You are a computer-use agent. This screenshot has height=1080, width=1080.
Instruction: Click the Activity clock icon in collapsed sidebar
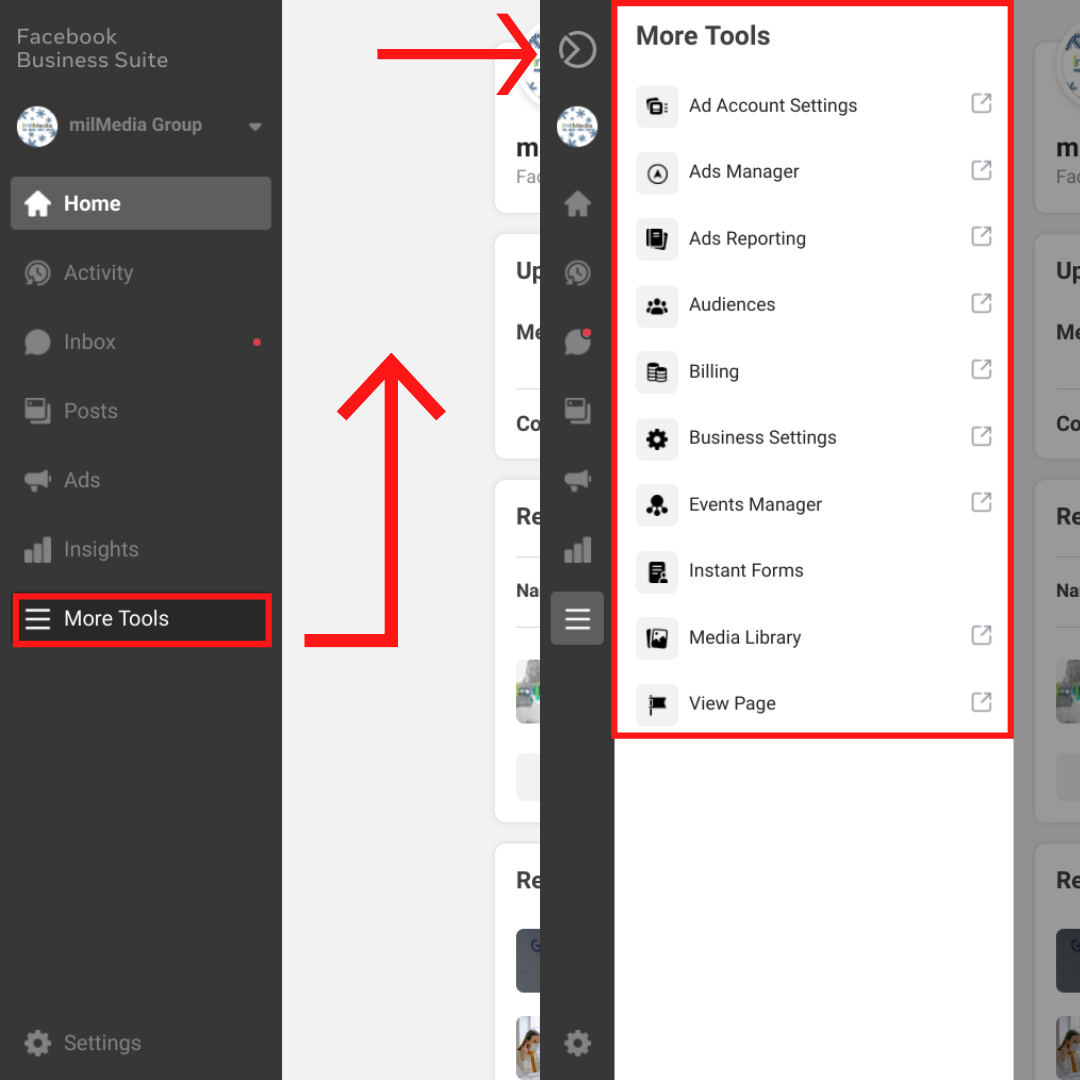point(577,273)
